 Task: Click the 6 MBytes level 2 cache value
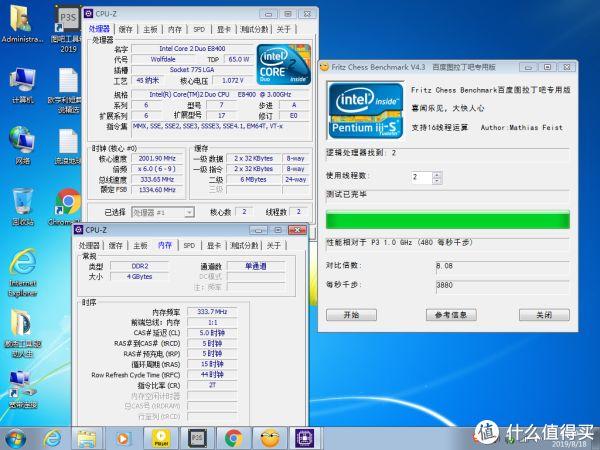pyautogui.click(x=253, y=179)
